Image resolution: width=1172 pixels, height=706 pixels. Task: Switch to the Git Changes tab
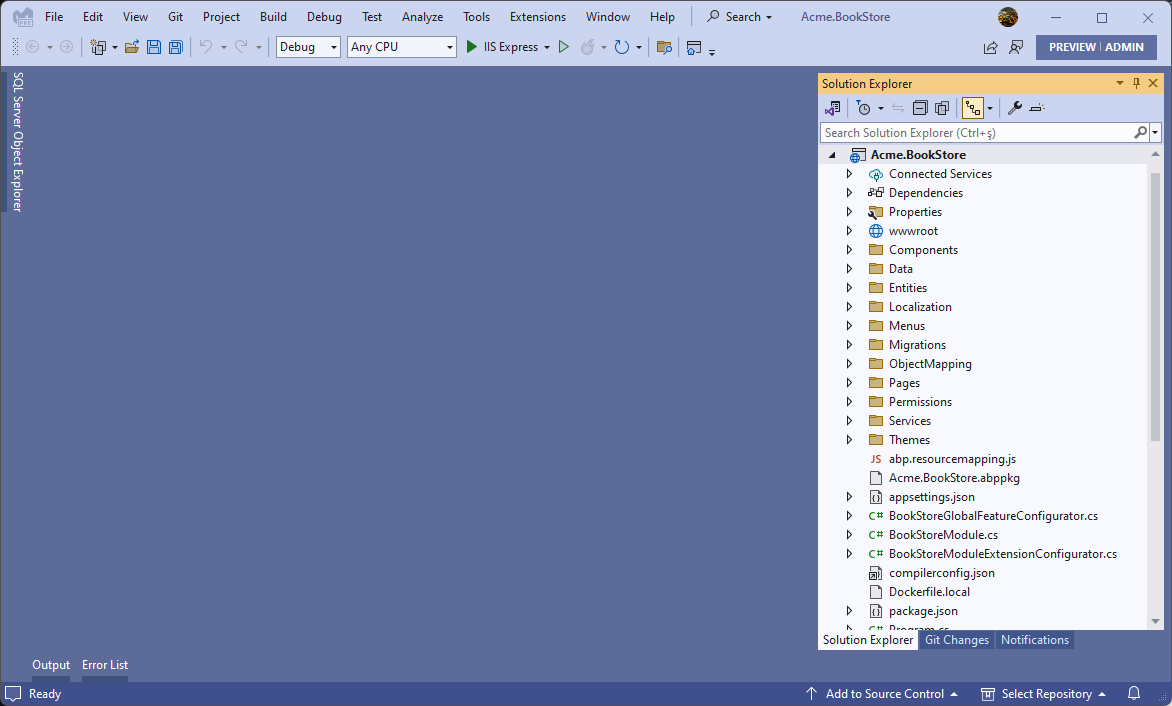click(956, 640)
